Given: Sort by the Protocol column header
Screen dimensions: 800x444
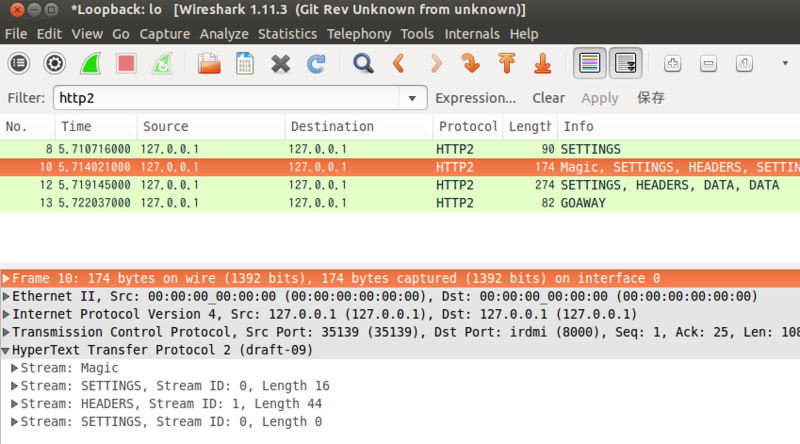Looking at the screenshot, I should [x=468, y=127].
